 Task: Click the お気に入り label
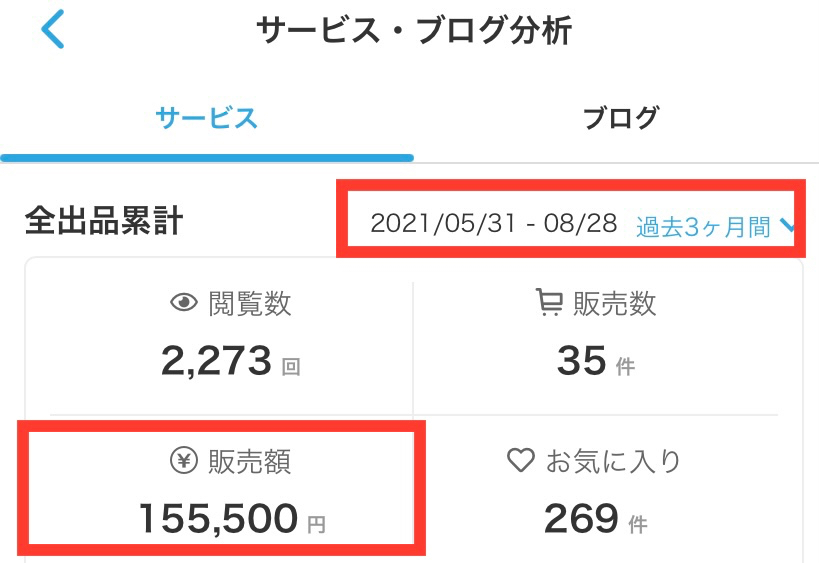tap(613, 461)
